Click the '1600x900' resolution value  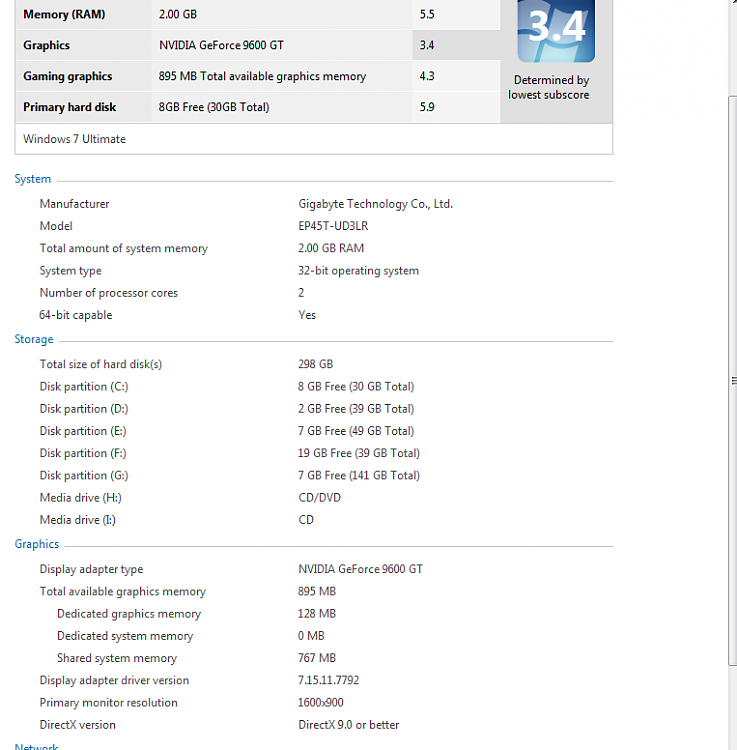click(x=320, y=703)
